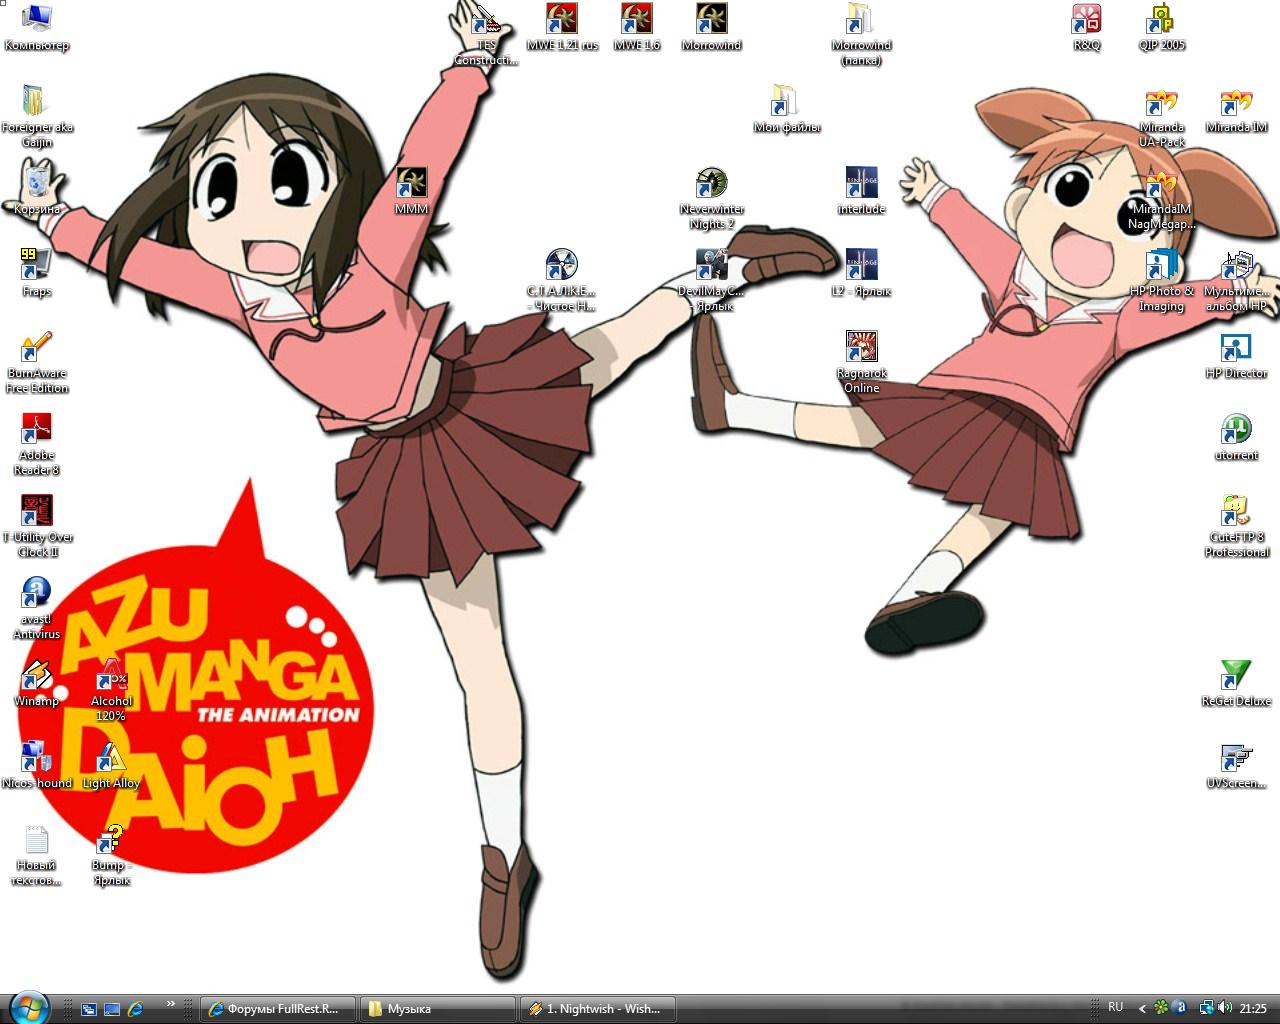Launch Neverwinter Nights 2 shortcut
1280x1024 pixels.
click(x=711, y=198)
